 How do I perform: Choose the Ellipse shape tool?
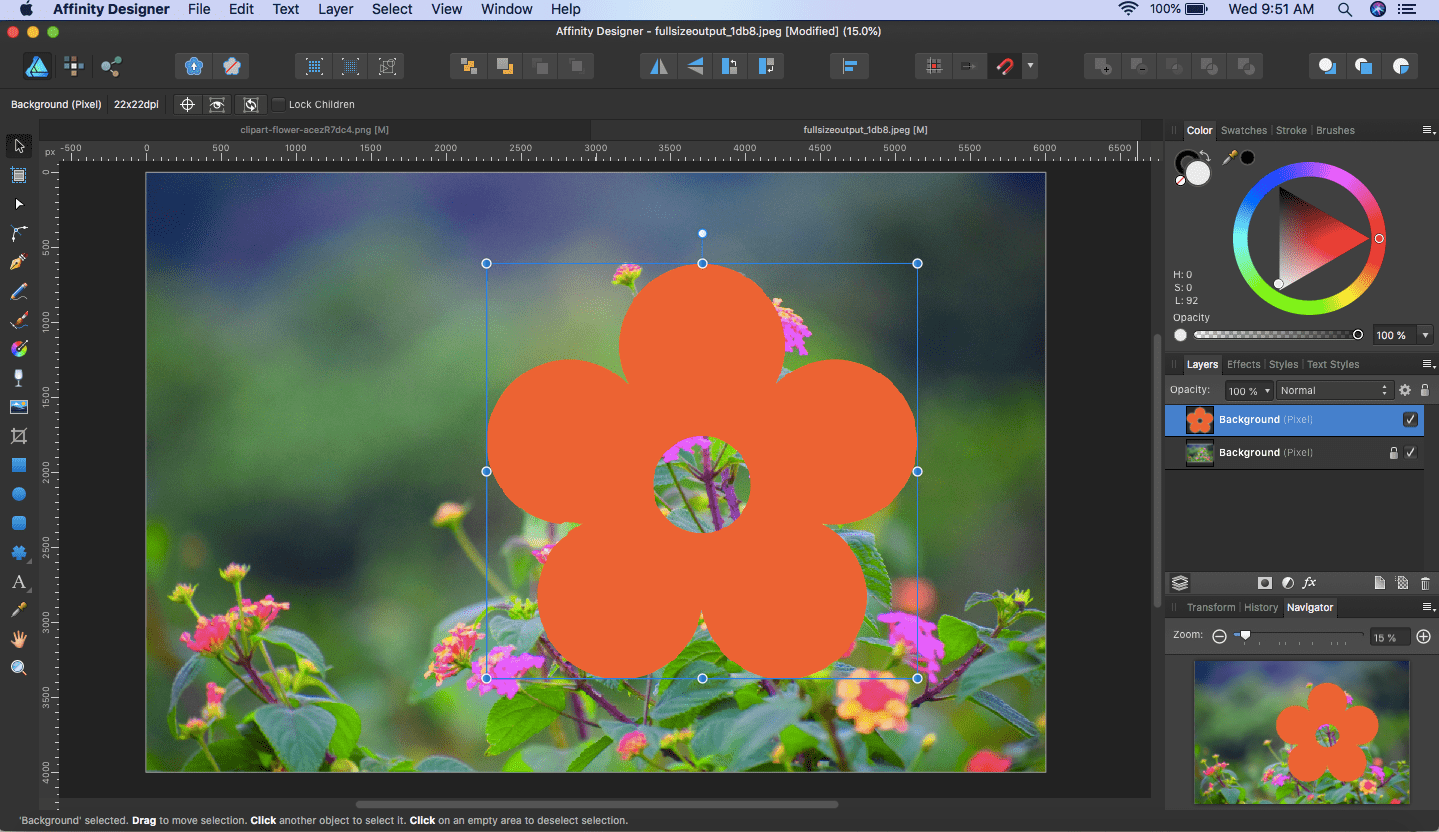(x=18, y=494)
